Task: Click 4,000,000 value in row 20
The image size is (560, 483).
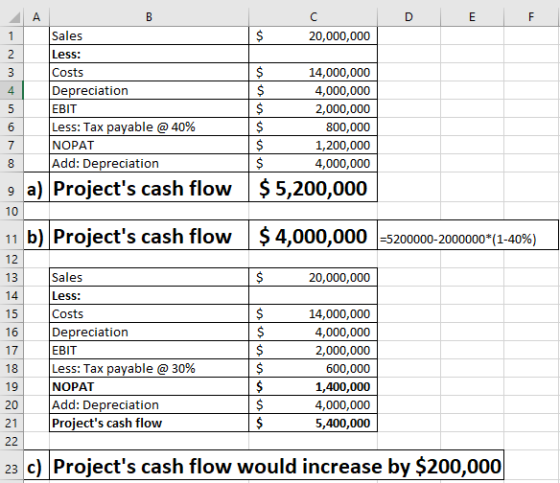Action: (313, 405)
